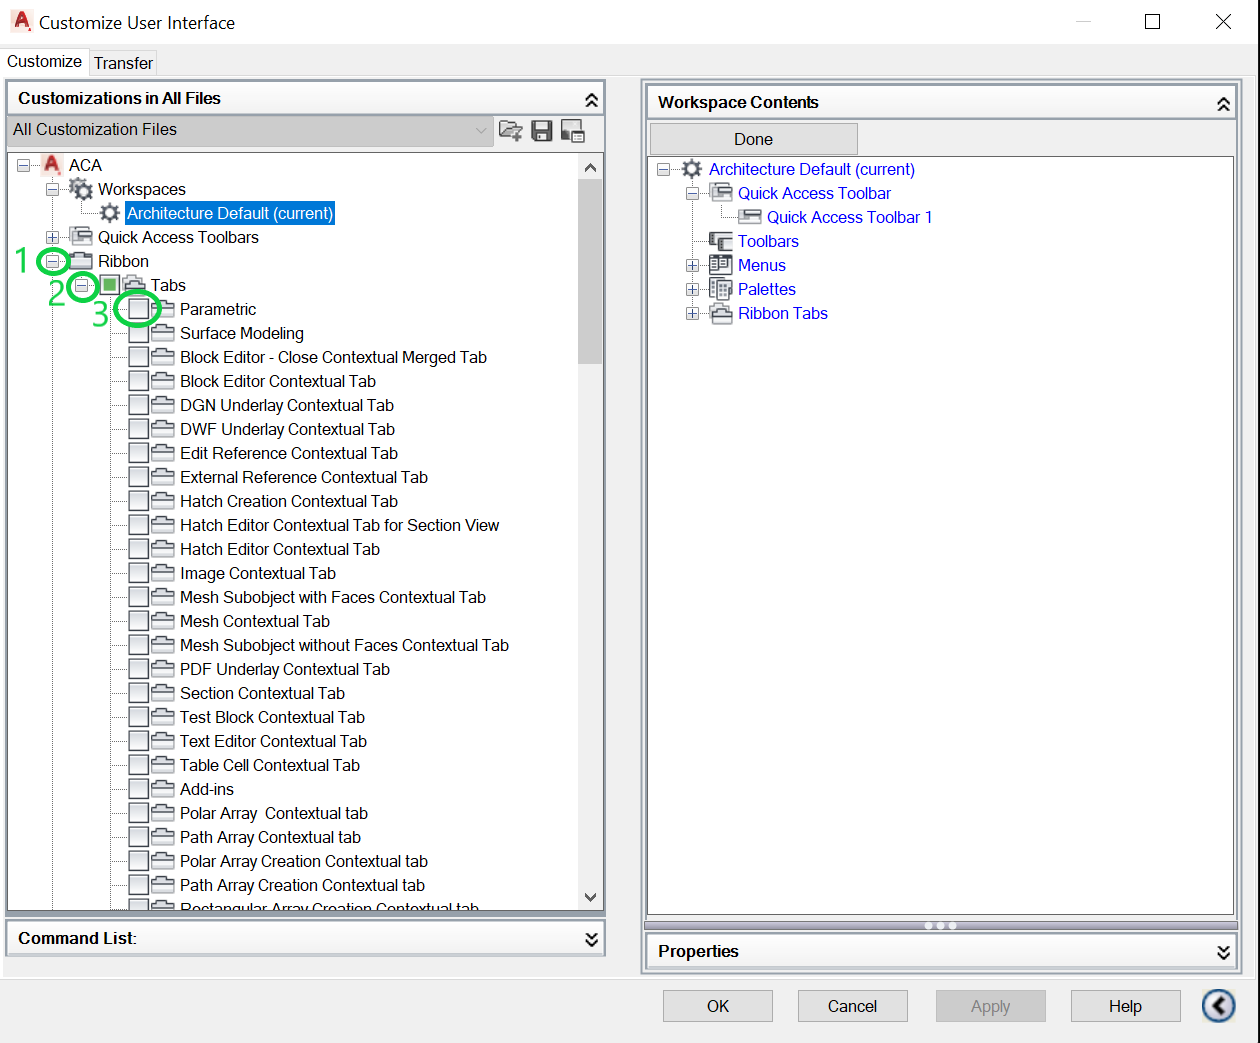Collapse the Ribbon node
This screenshot has width=1260, height=1043.
52,261
